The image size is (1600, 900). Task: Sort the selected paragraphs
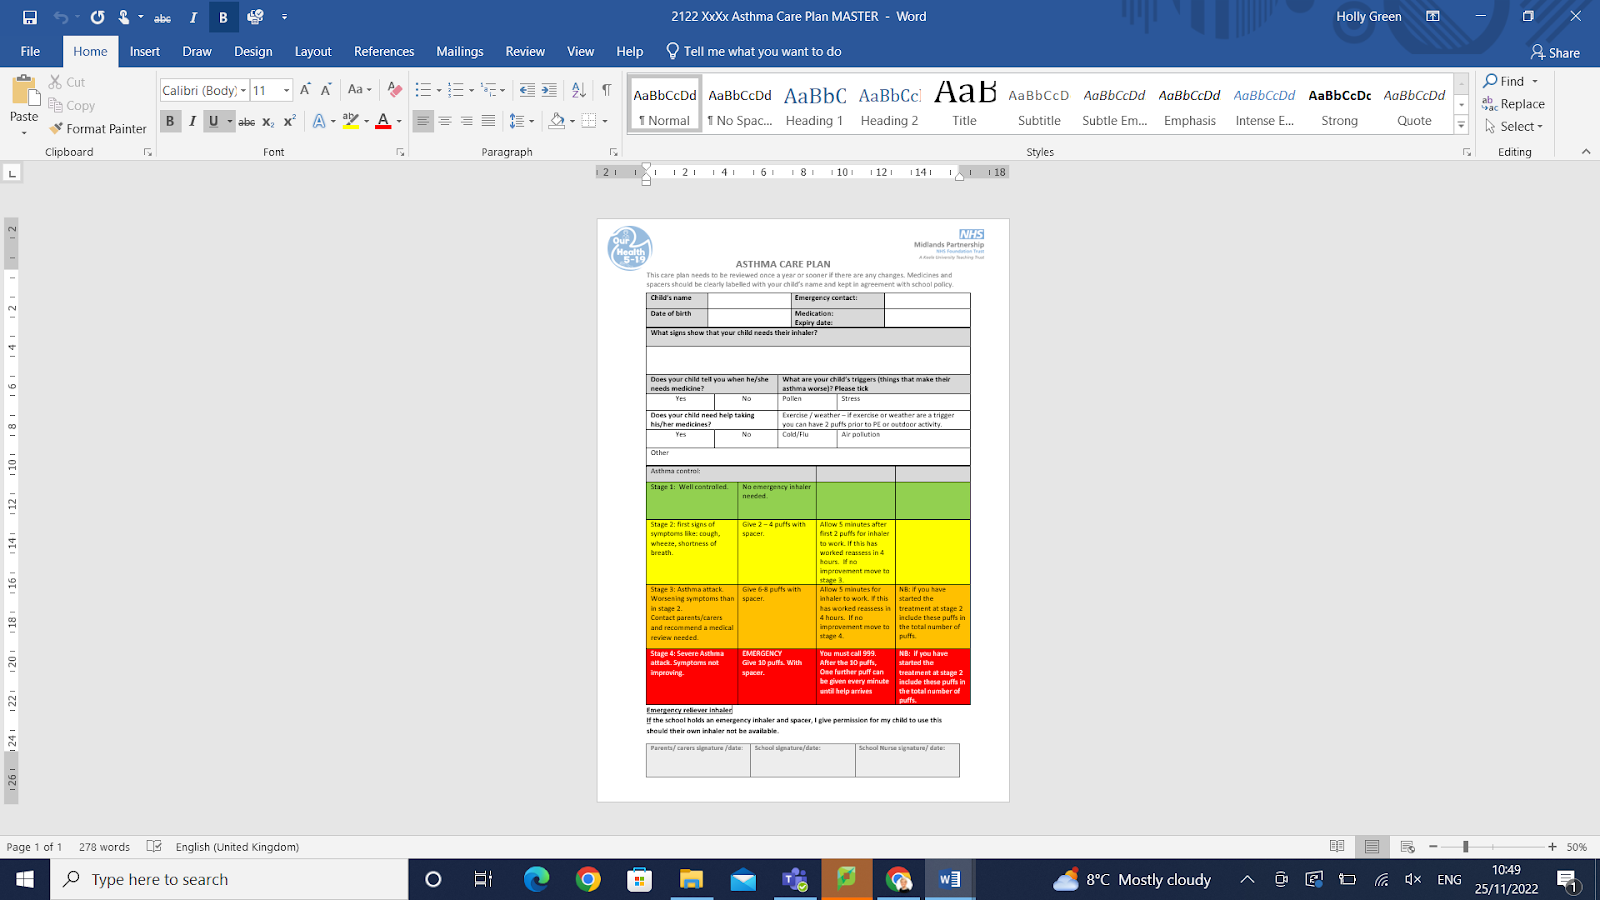click(579, 90)
